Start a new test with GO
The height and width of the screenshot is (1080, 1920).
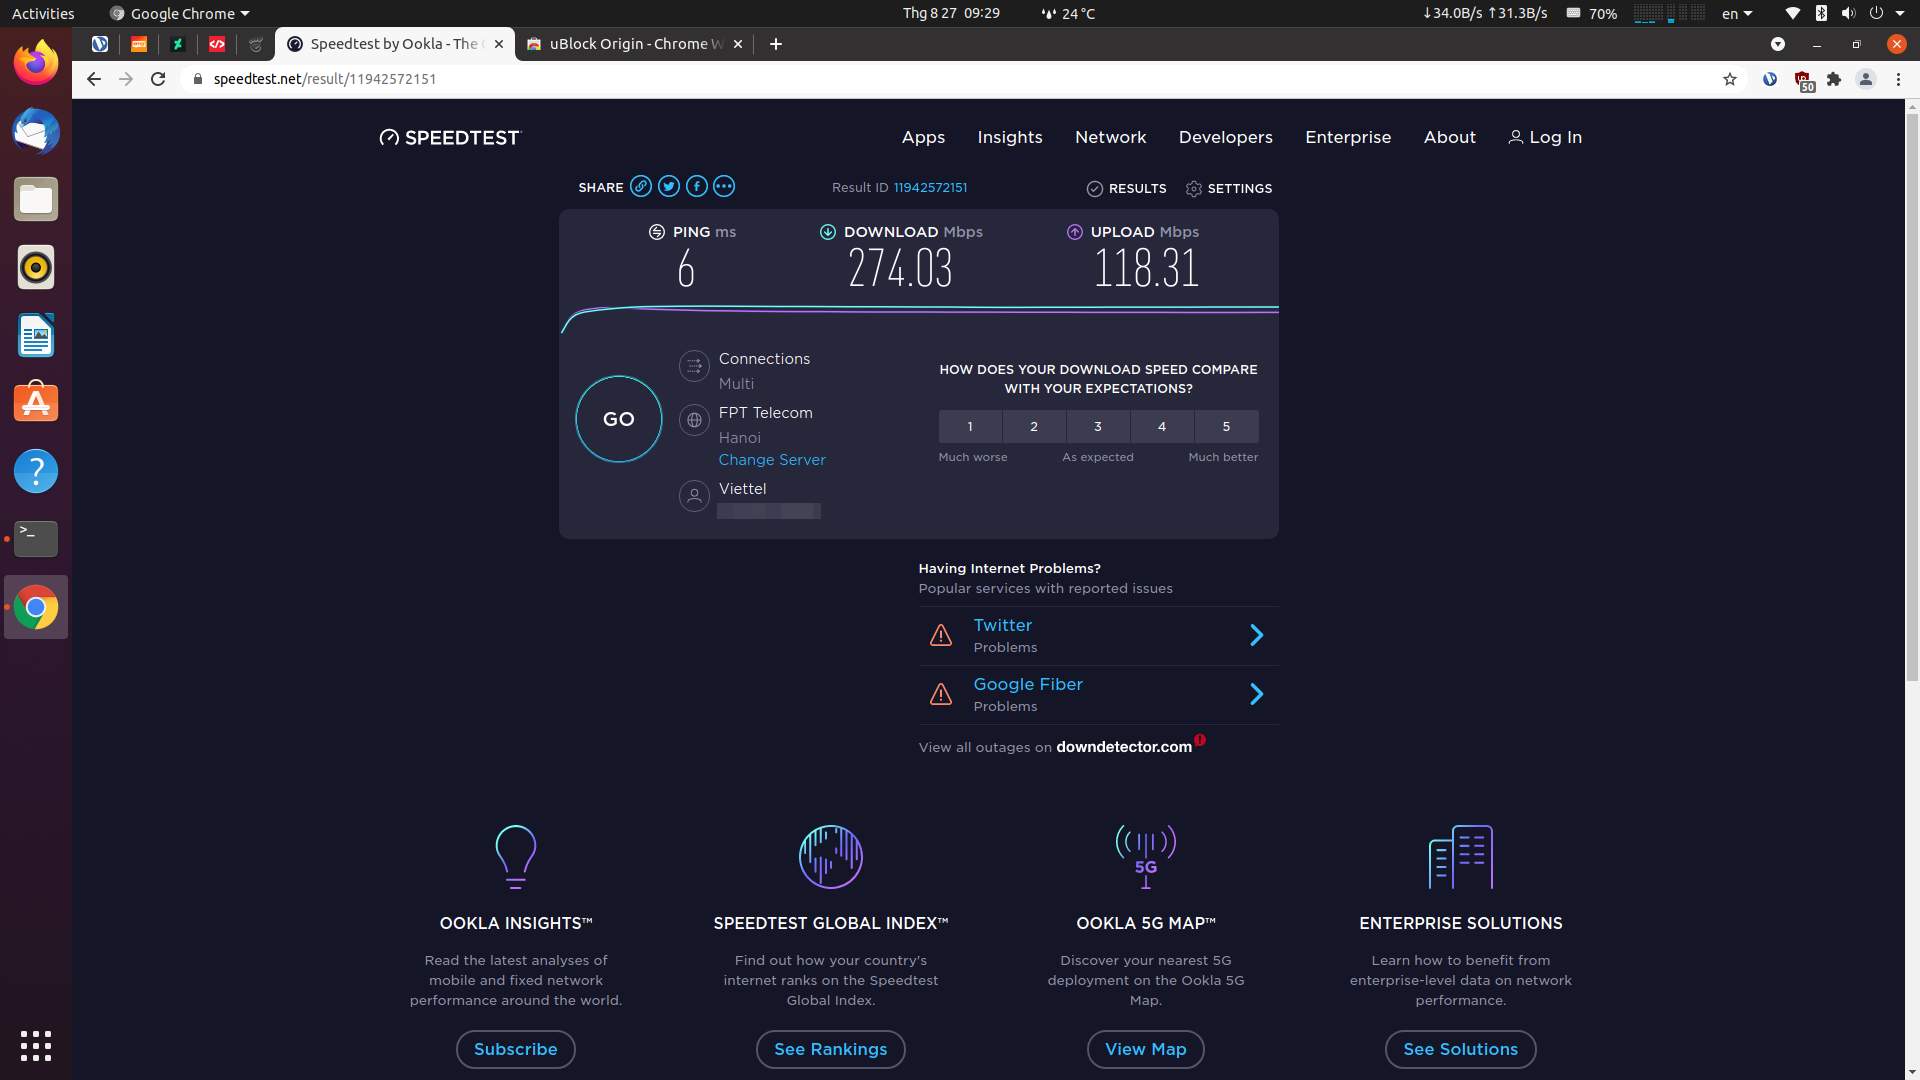619,419
